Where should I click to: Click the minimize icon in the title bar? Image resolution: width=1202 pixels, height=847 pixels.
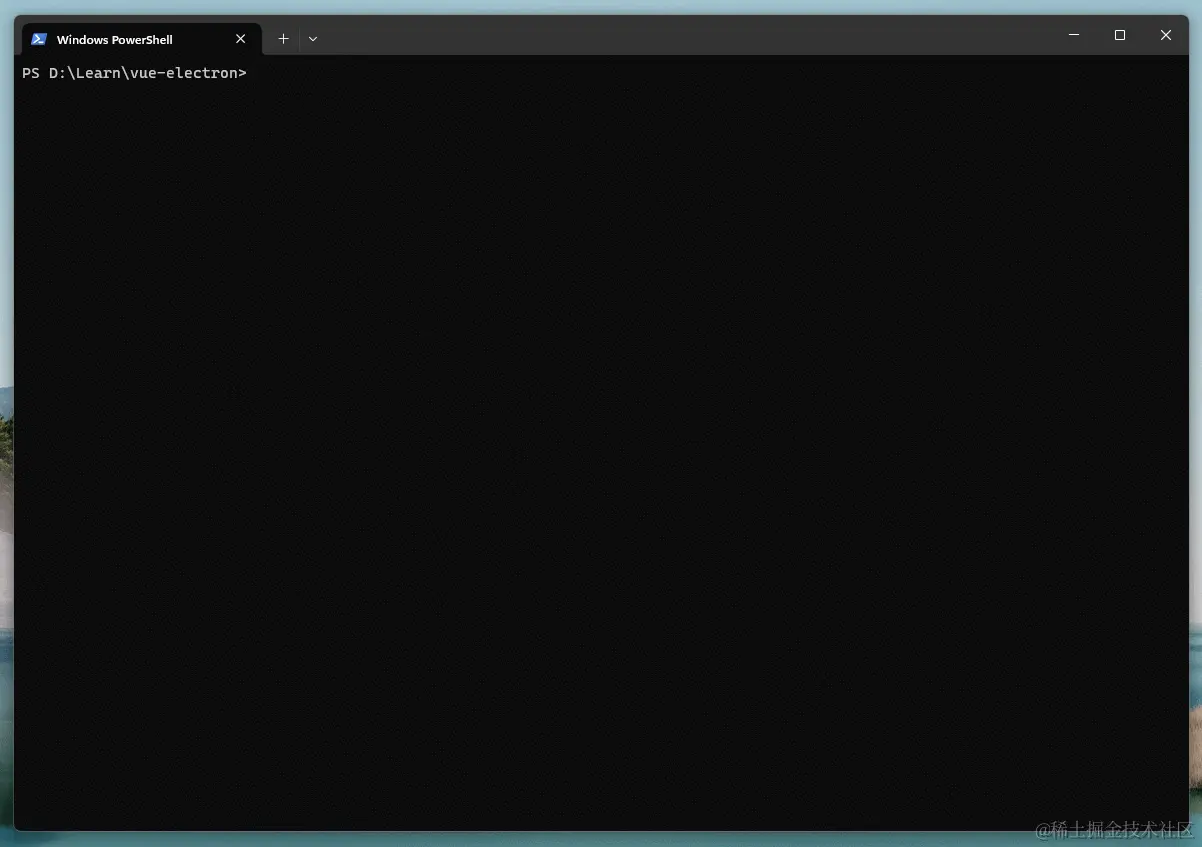[x=1073, y=34]
